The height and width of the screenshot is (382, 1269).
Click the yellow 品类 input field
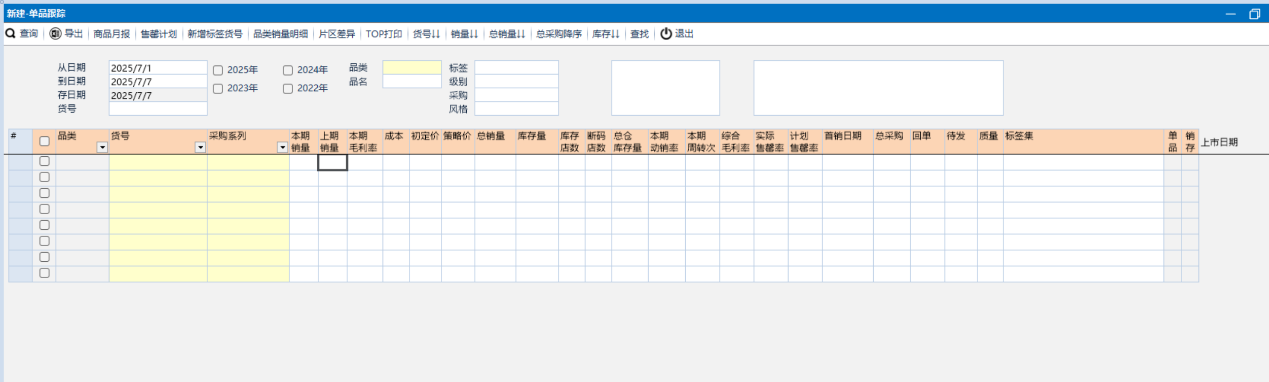point(412,68)
